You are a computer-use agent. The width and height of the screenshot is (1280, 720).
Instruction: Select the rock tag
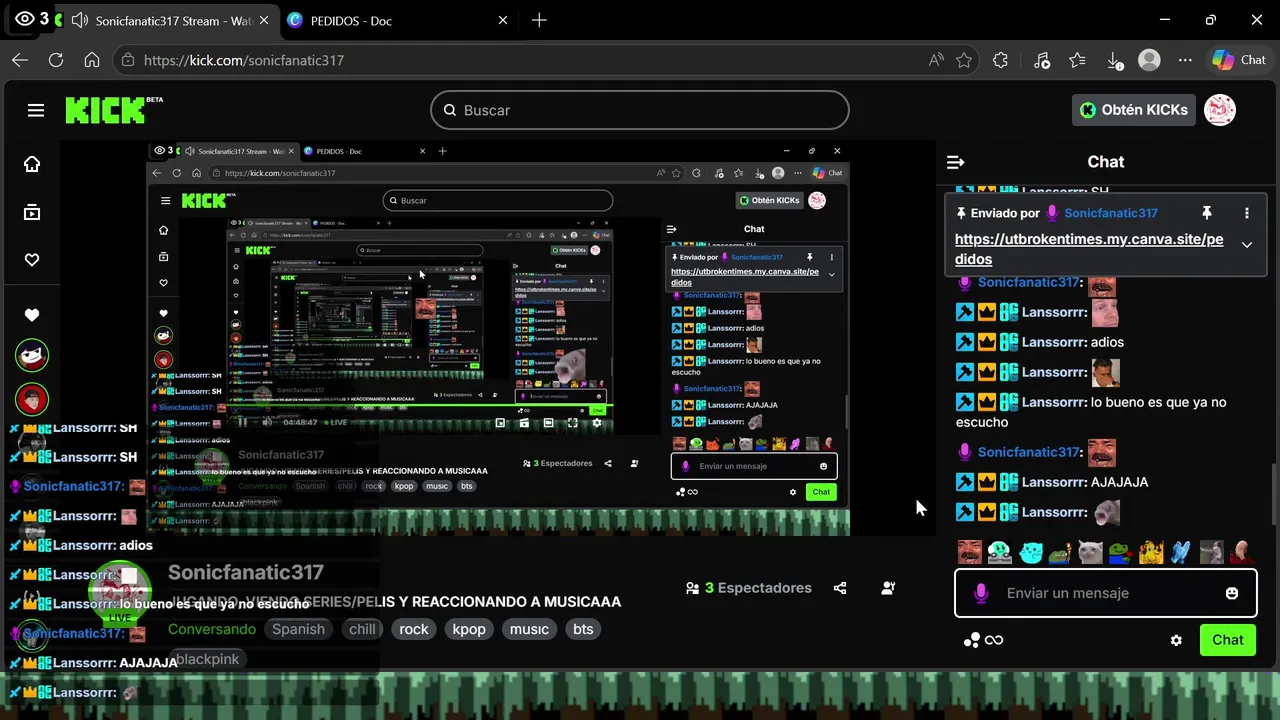[x=414, y=629]
